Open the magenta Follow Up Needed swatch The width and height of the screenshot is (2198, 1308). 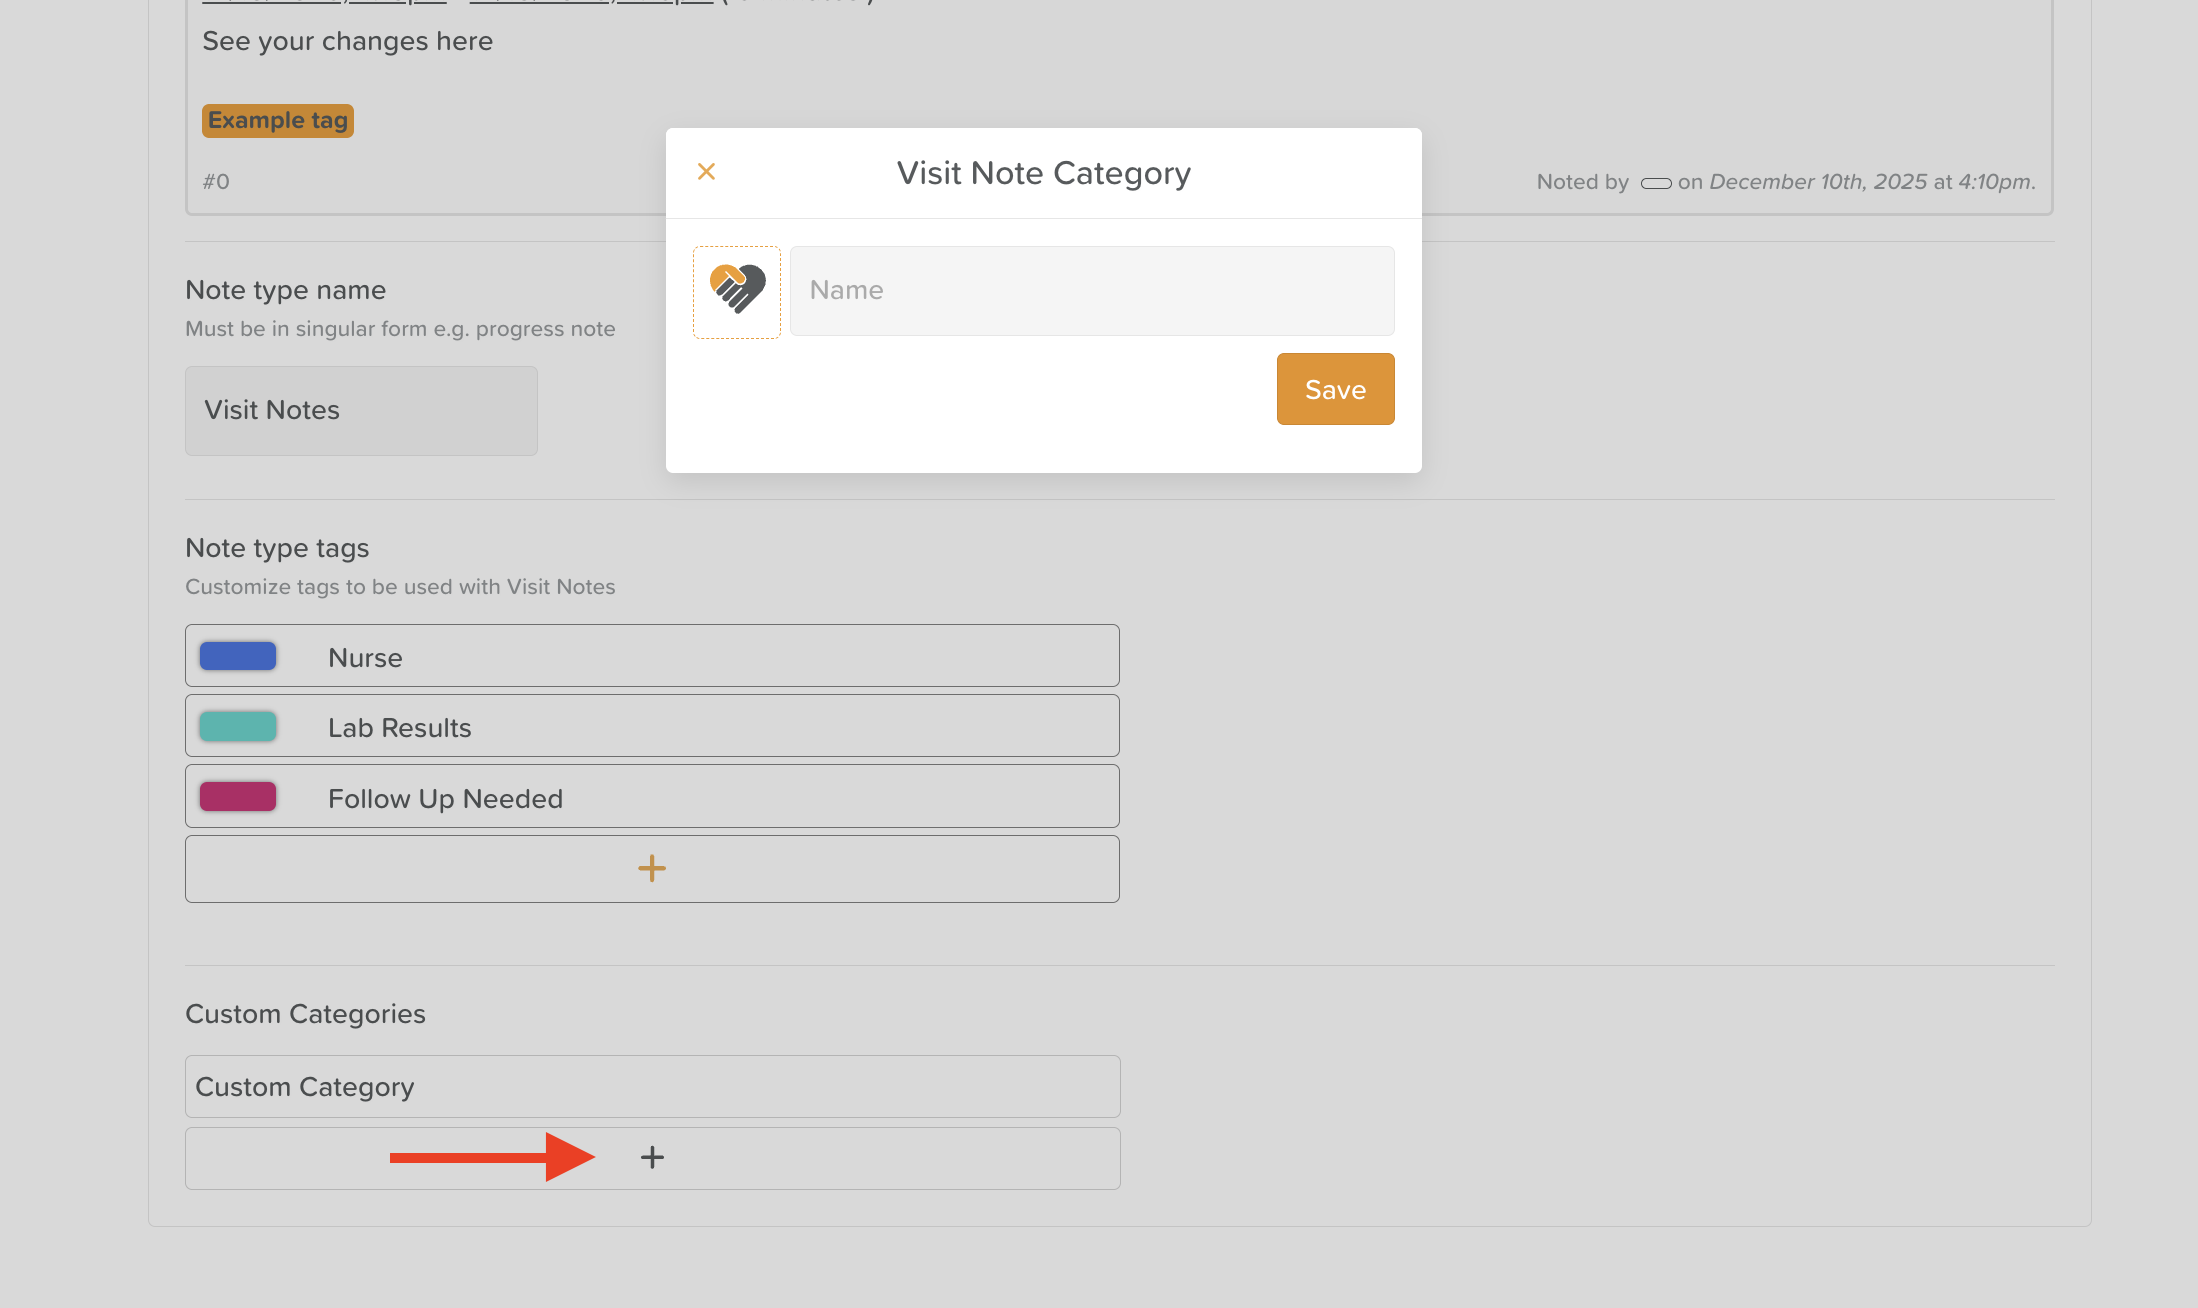(x=238, y=797)
